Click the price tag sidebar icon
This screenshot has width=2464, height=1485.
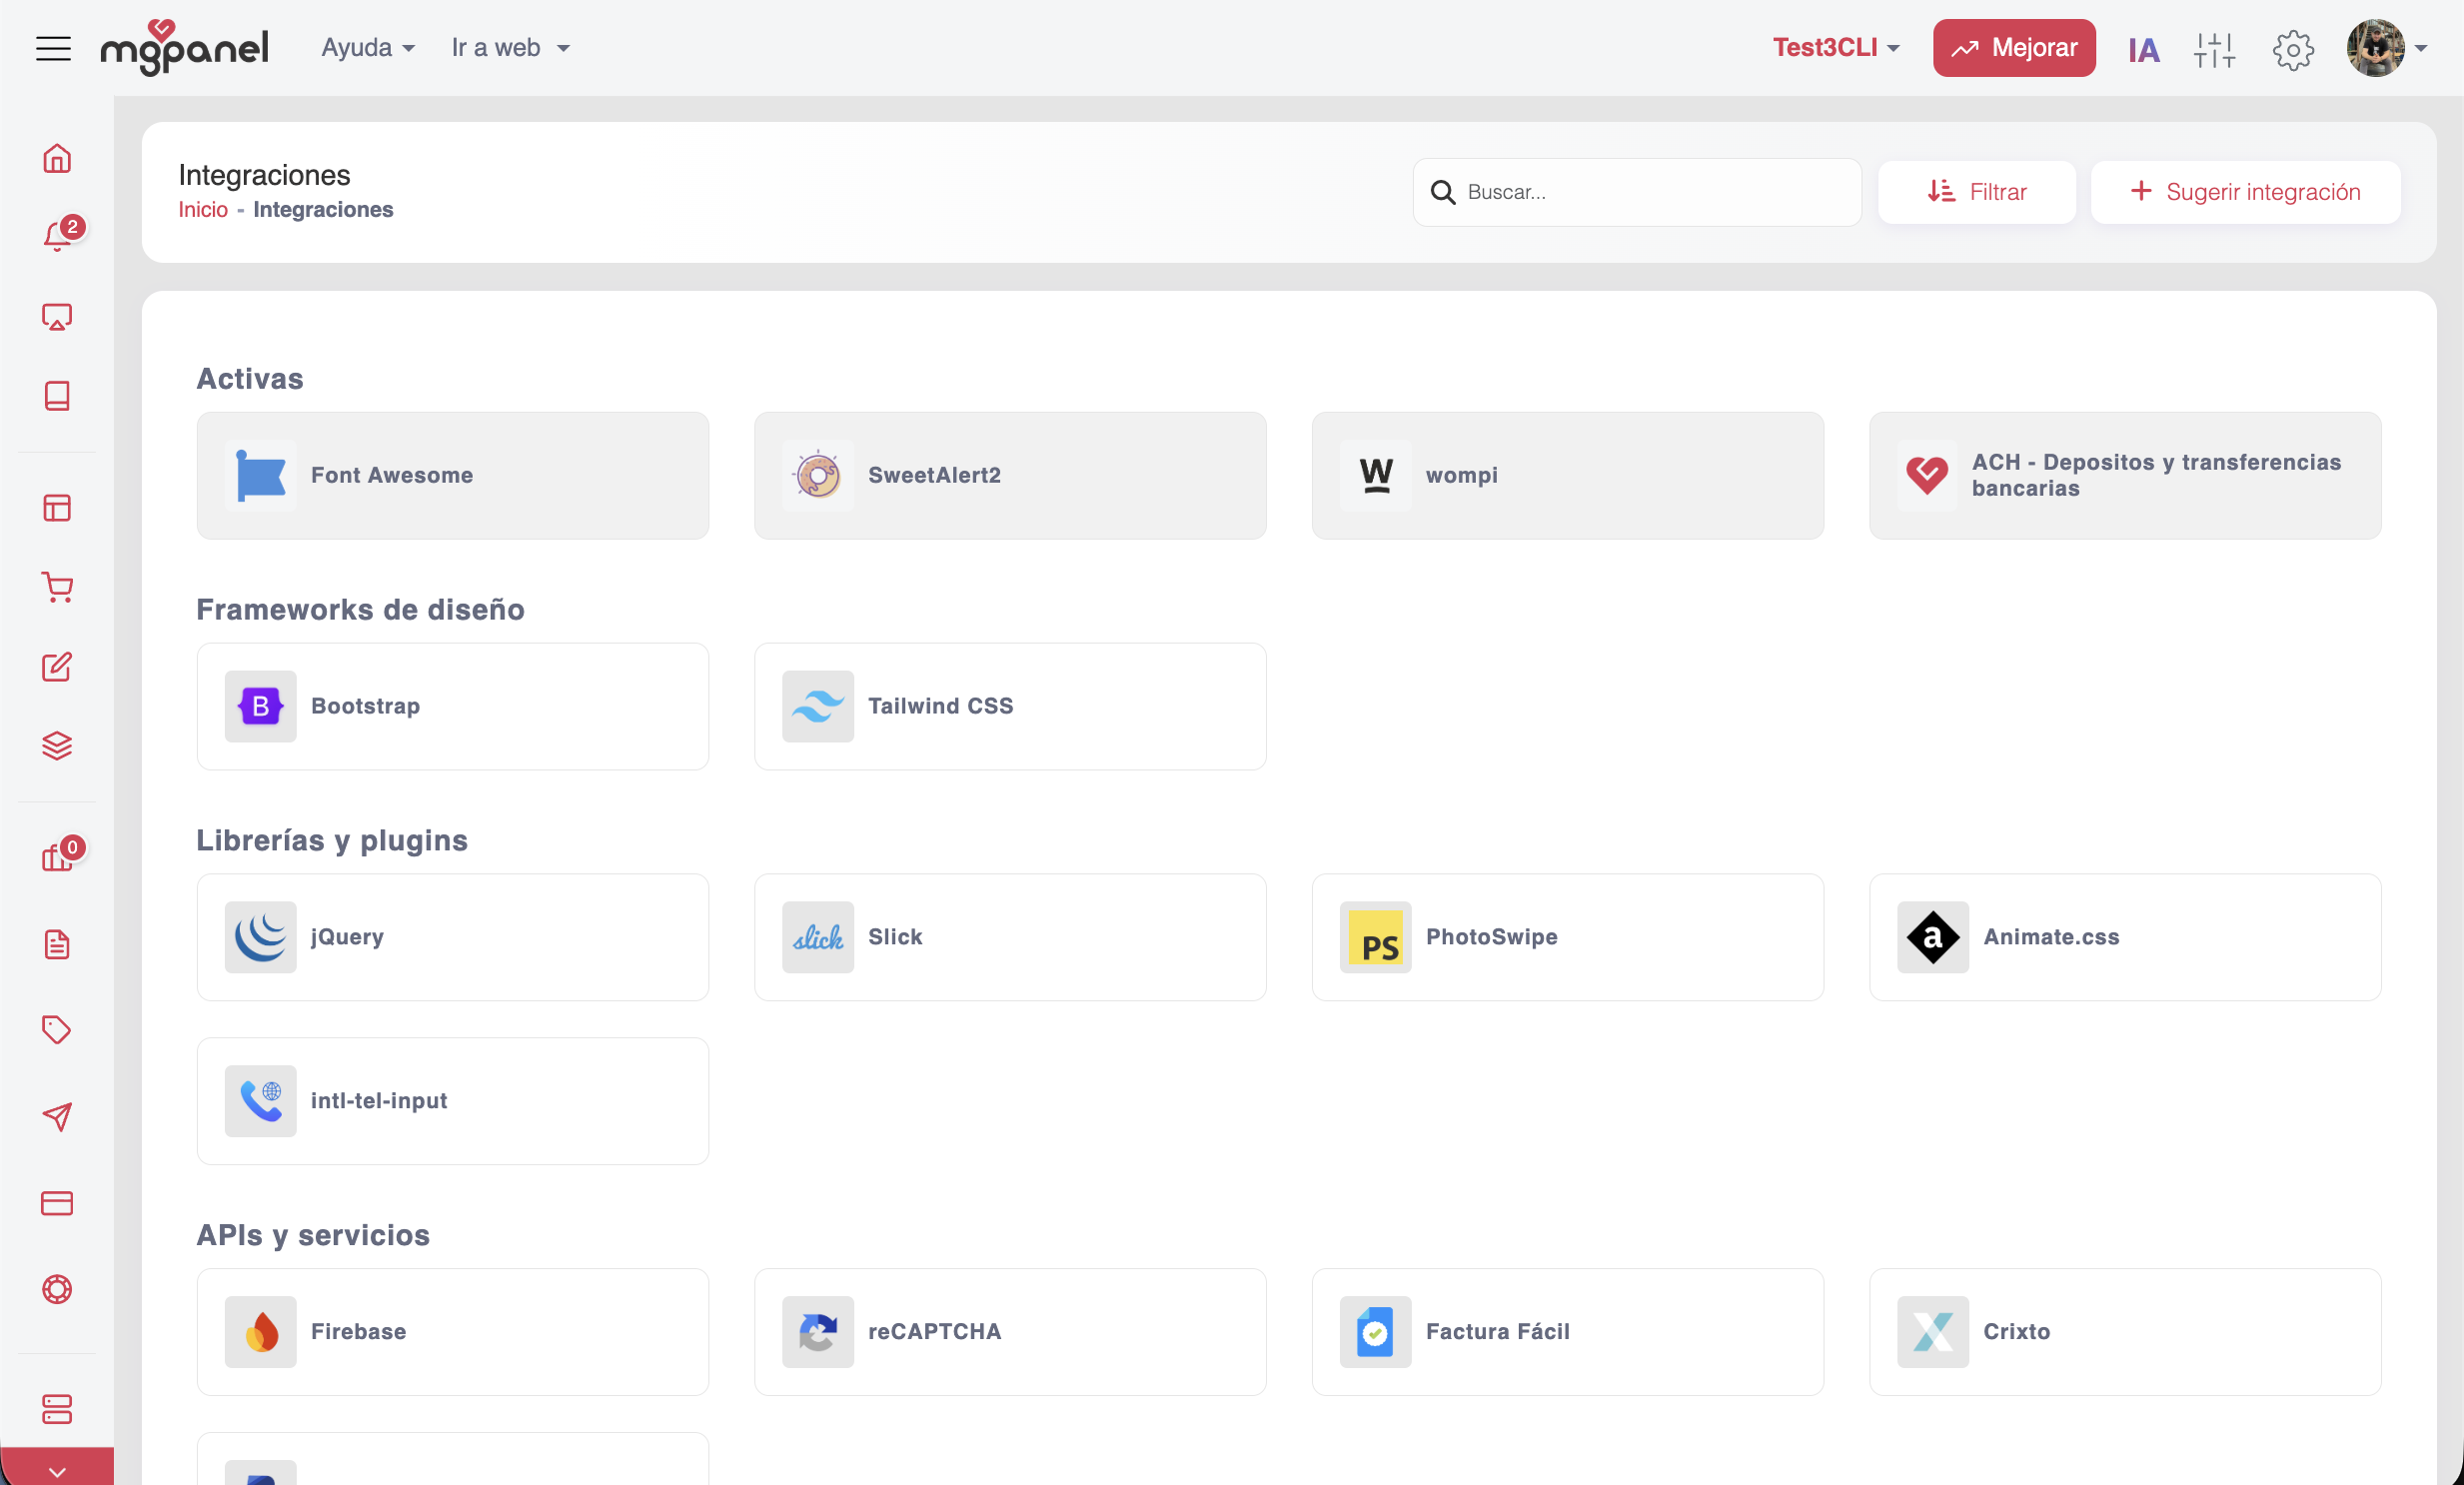tap(57, 1029)
